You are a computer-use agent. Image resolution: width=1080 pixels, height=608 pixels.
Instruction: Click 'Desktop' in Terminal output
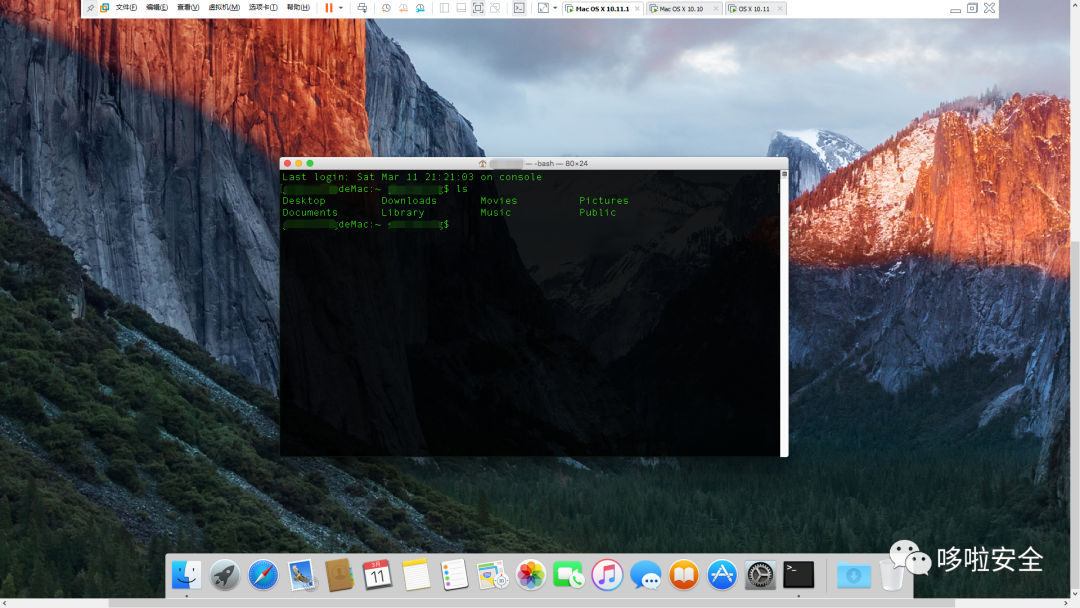(x=304, y=200)
